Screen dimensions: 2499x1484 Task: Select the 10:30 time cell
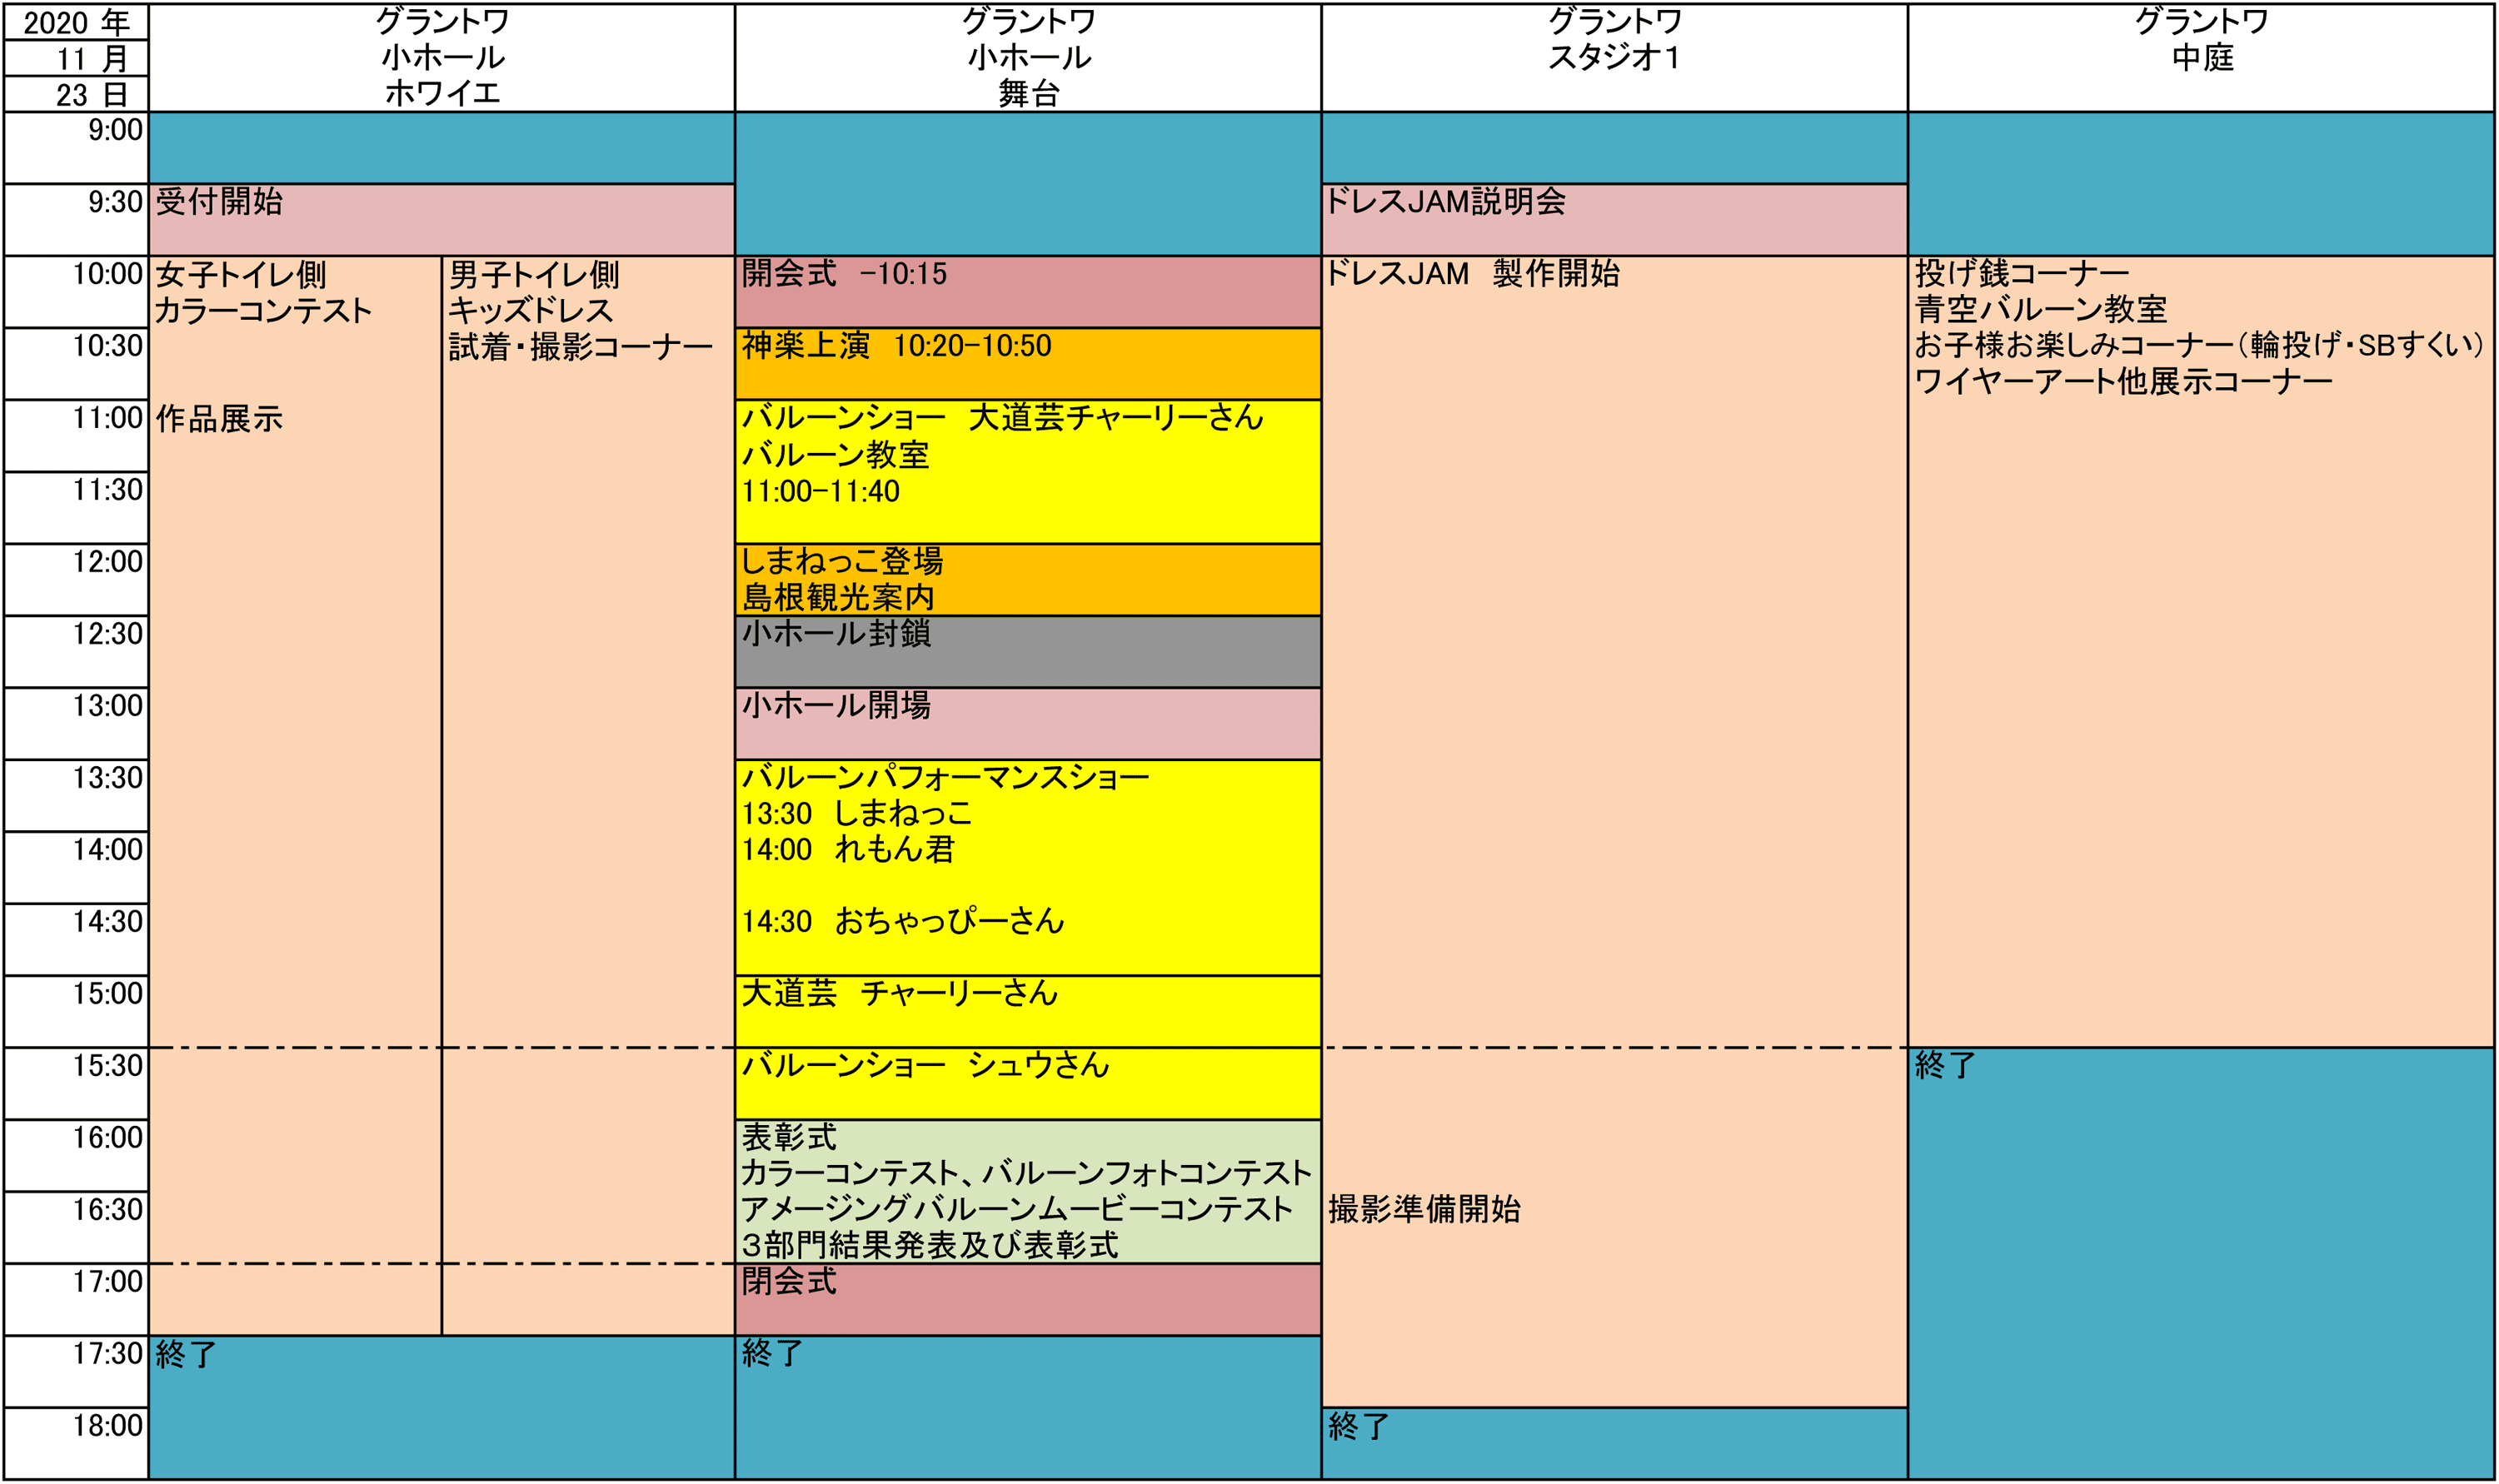pos(76,364)
